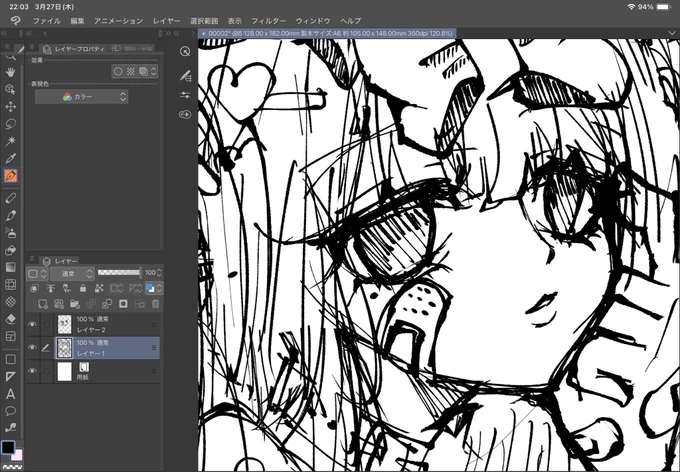Open the 選択範囲 menu
Image resolution: width=680 pixels, height=472 pixels.
tap(204, 21)
